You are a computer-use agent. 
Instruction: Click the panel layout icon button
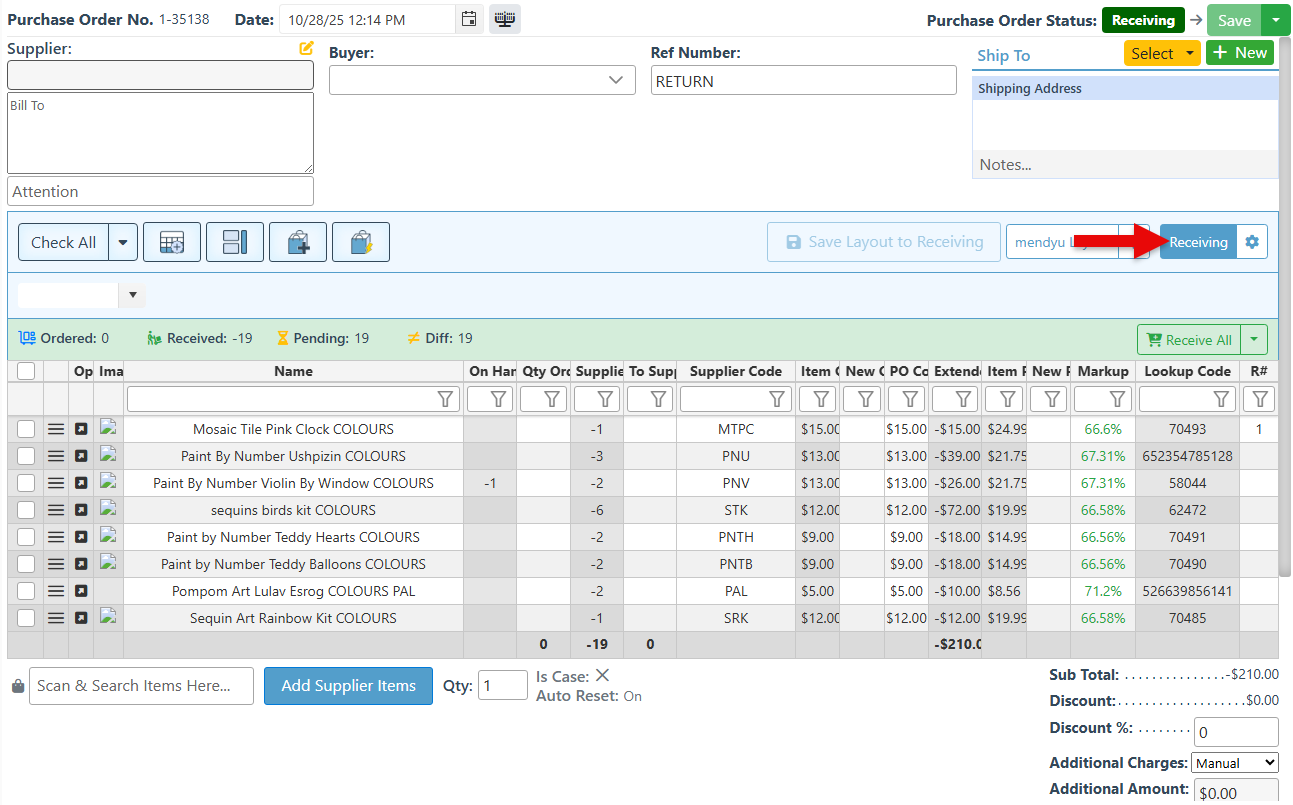235,242
